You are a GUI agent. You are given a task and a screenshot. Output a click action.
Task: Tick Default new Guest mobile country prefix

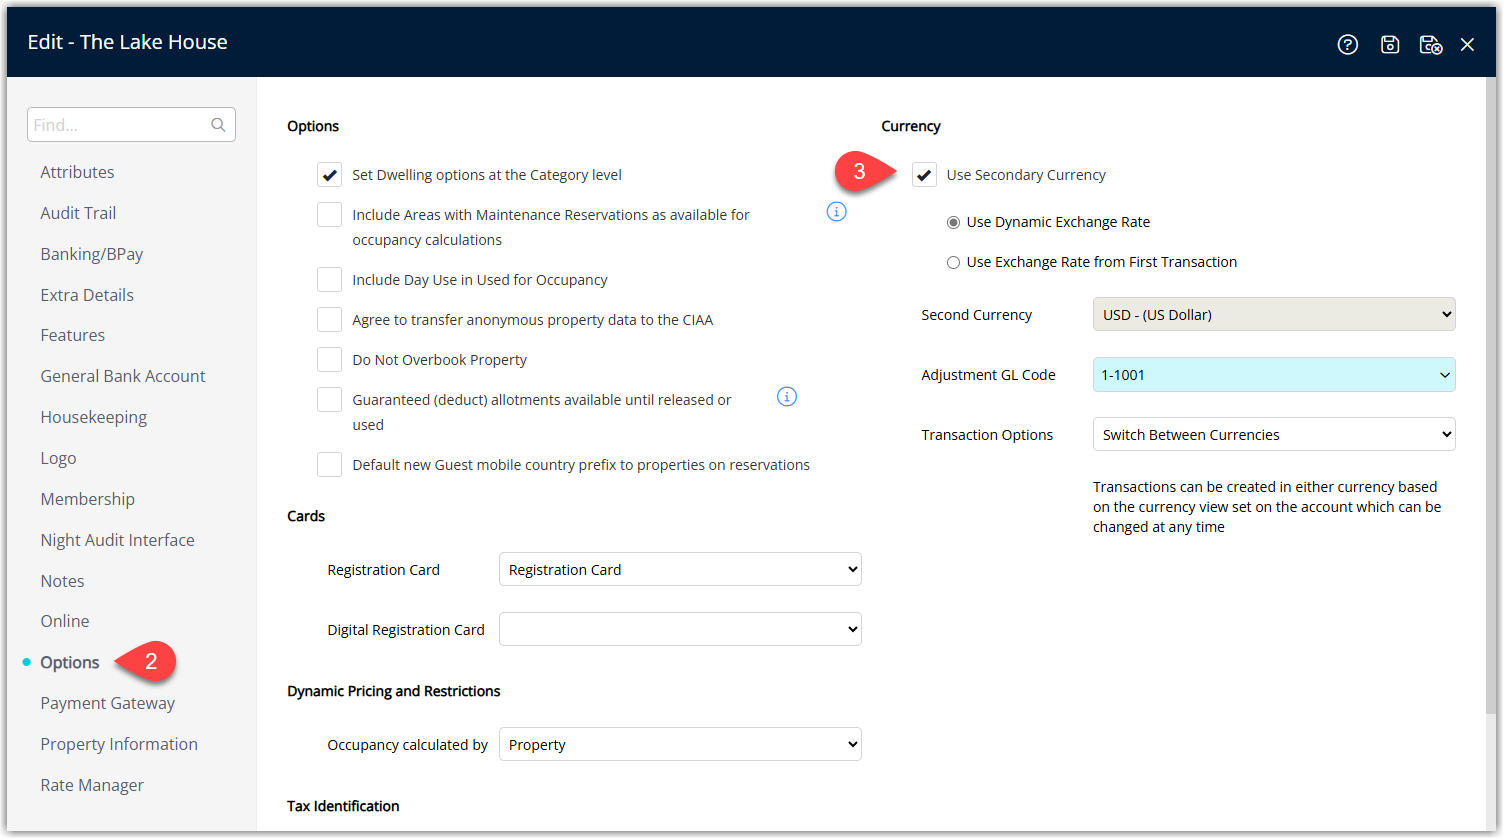tap(329, 465)
